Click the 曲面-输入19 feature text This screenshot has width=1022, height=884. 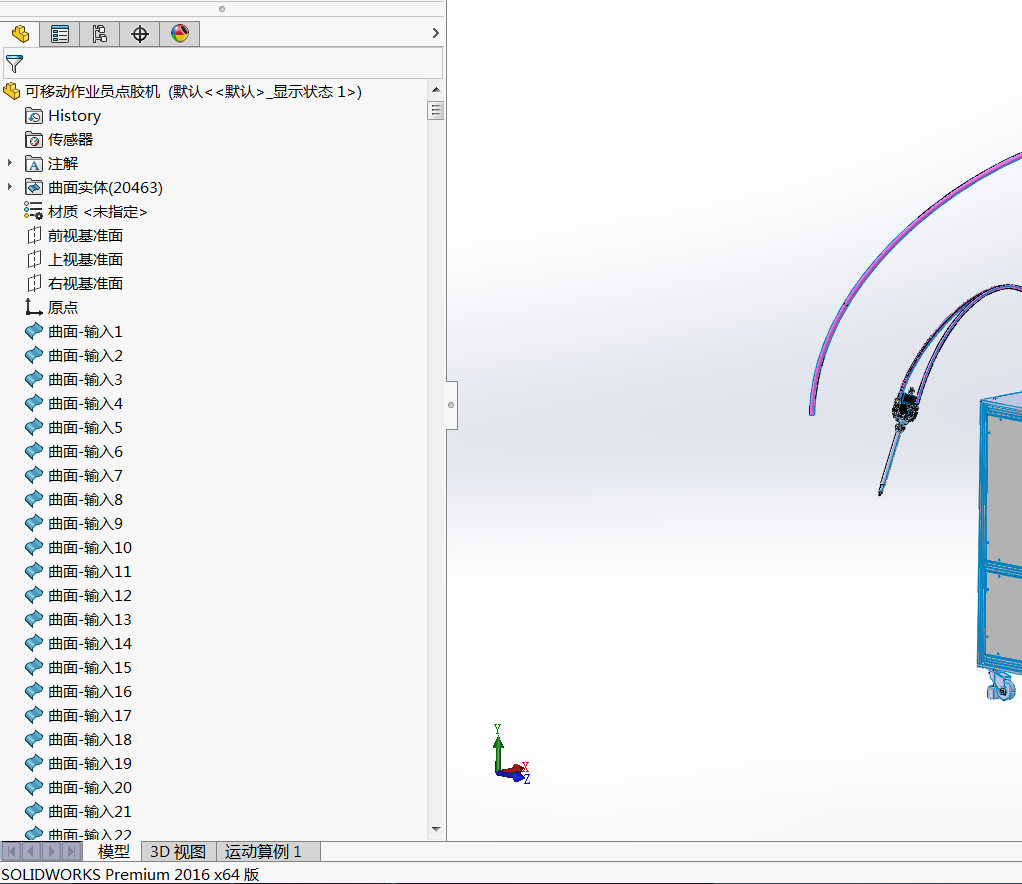(90, 763)
